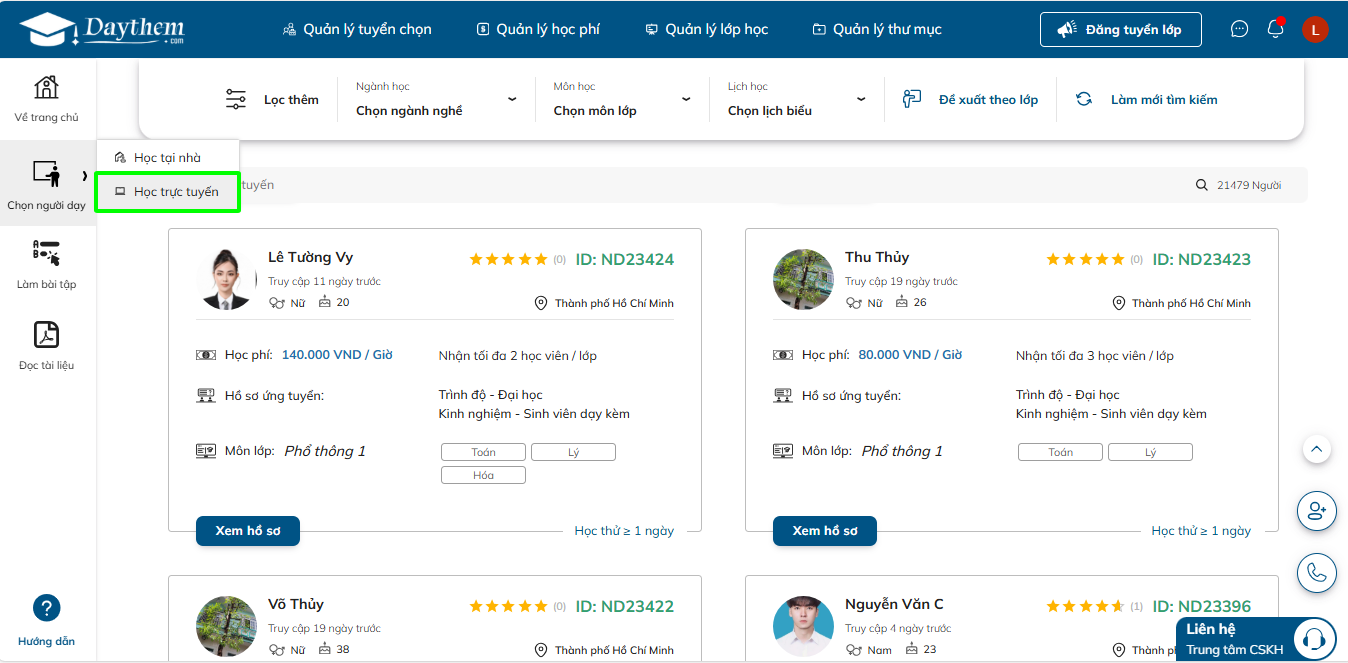Viewport: 1348px width, 663px height.
Task: Click the Đăng tuyển lớp button
Action: tap(1120, 29)
